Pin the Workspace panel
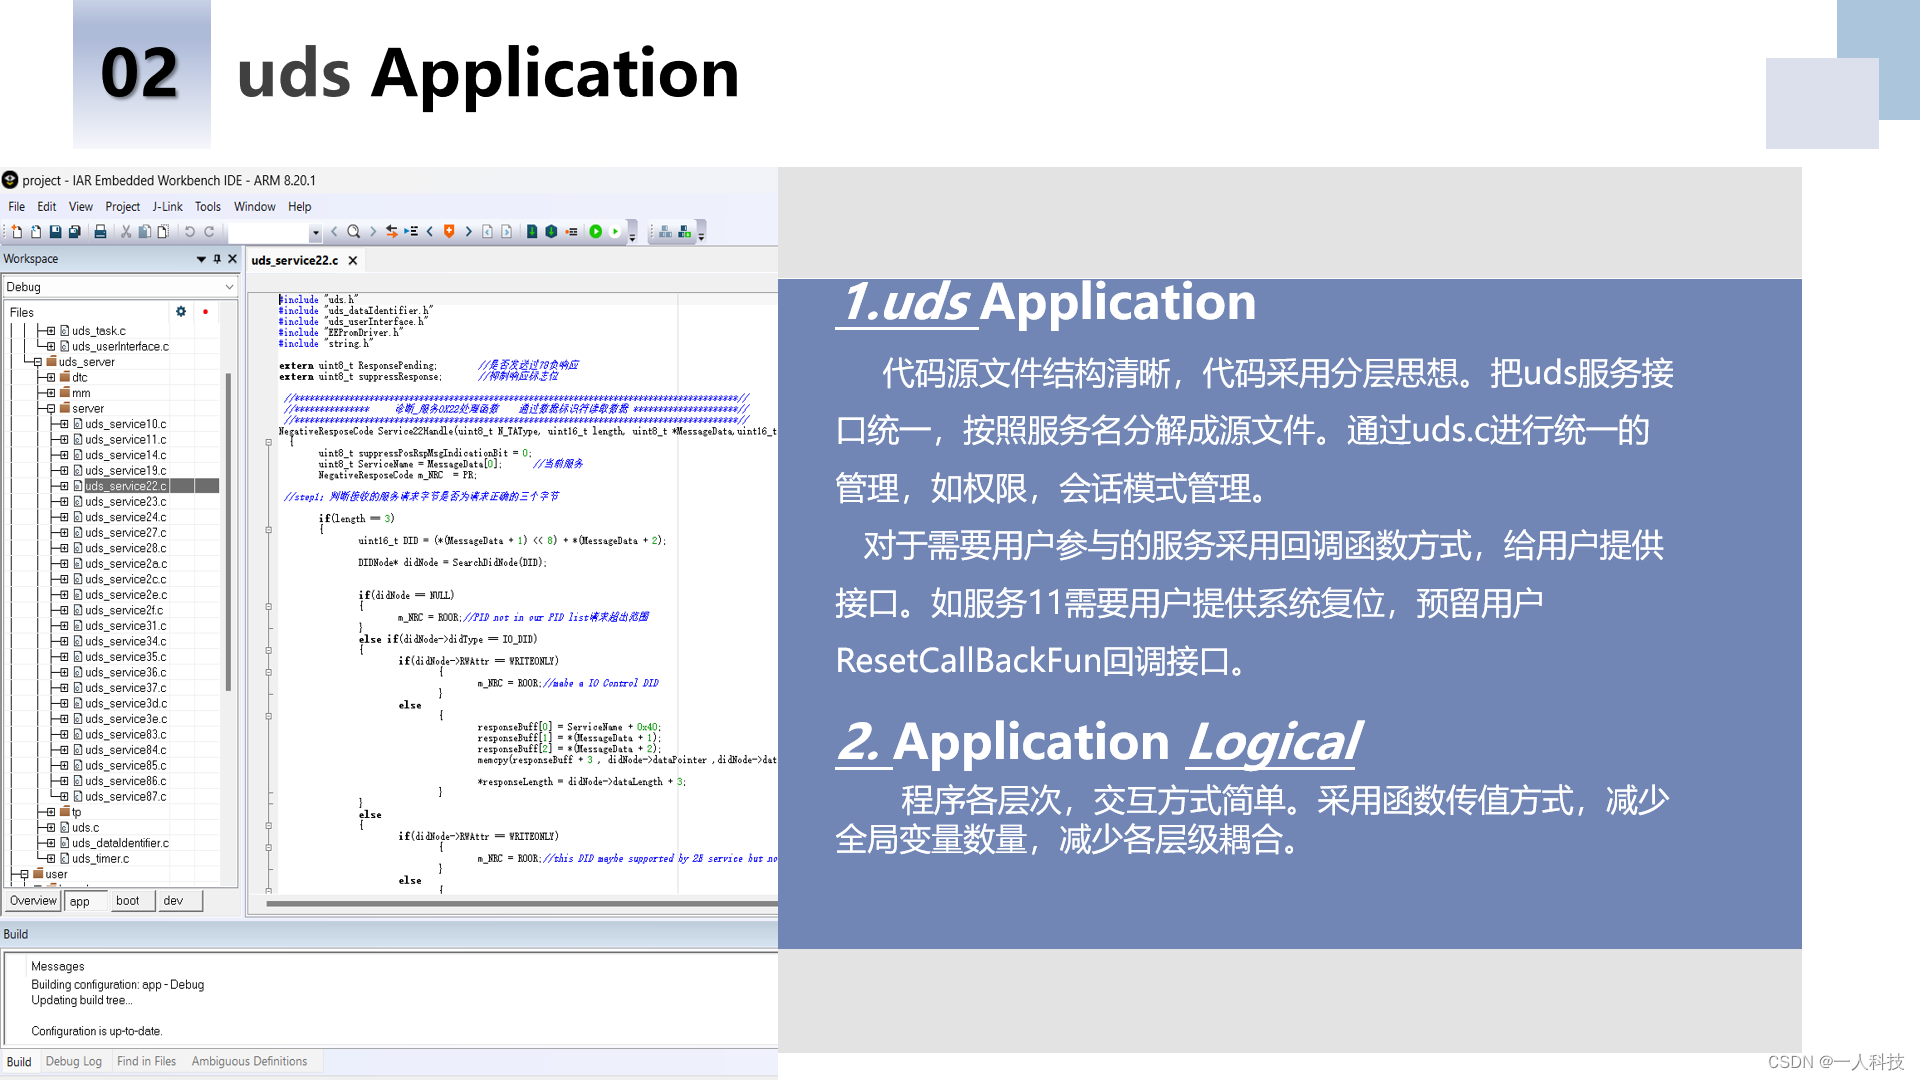Viewport: 1920px width, 1080px height. click(x=216, y=258)
